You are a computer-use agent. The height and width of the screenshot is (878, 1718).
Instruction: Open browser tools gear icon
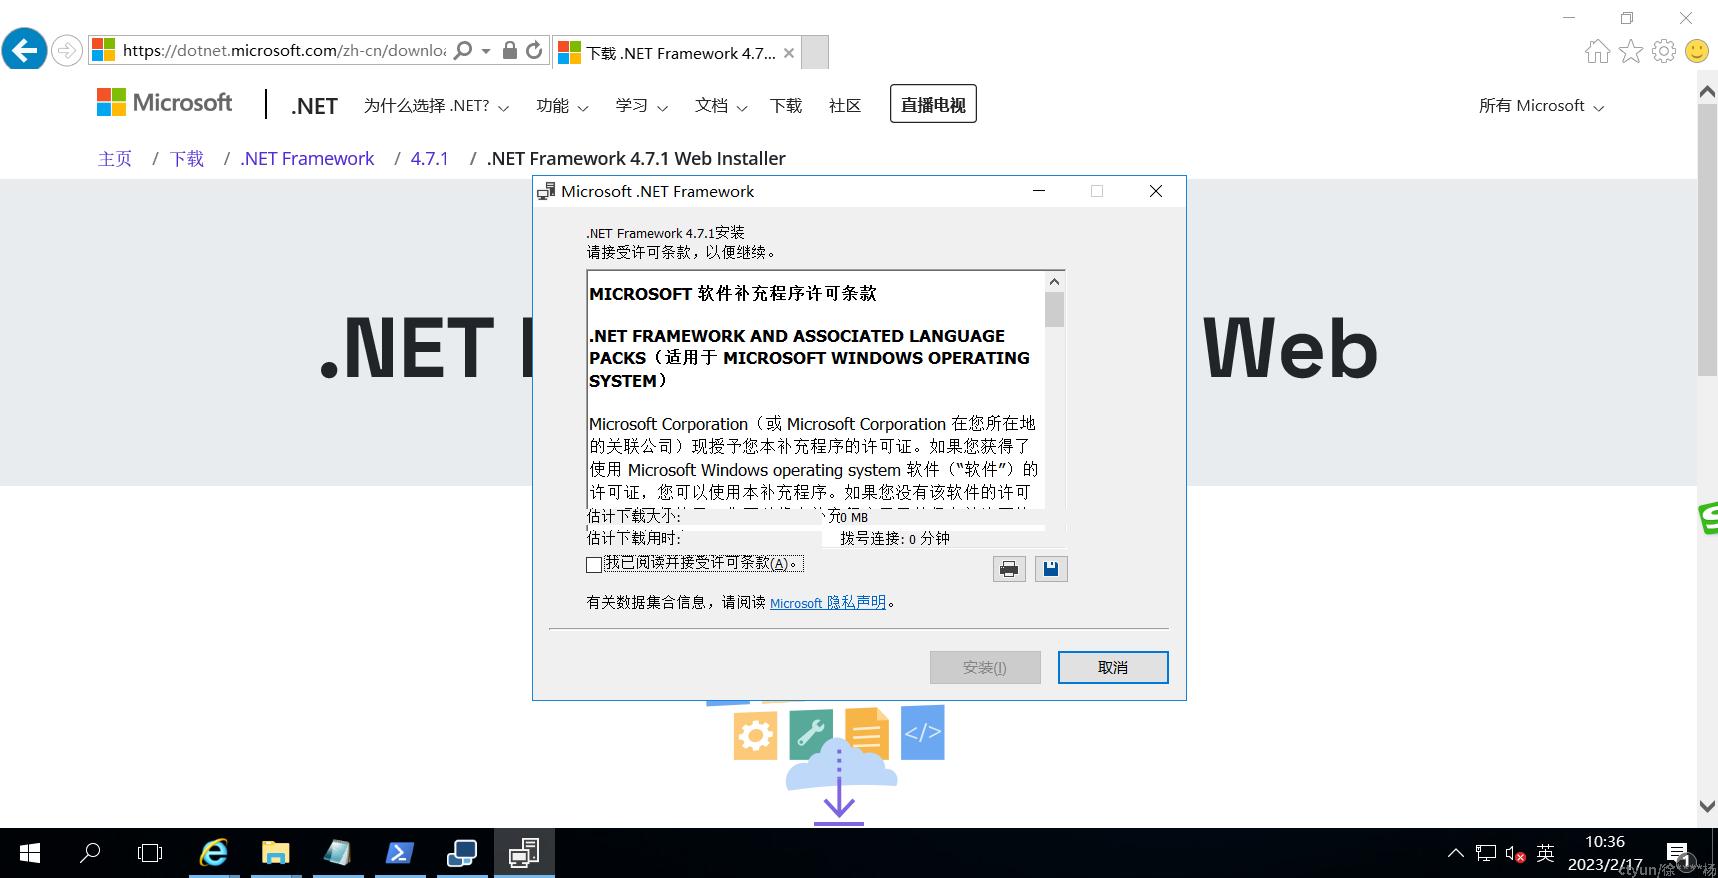tap(1664, 51)
